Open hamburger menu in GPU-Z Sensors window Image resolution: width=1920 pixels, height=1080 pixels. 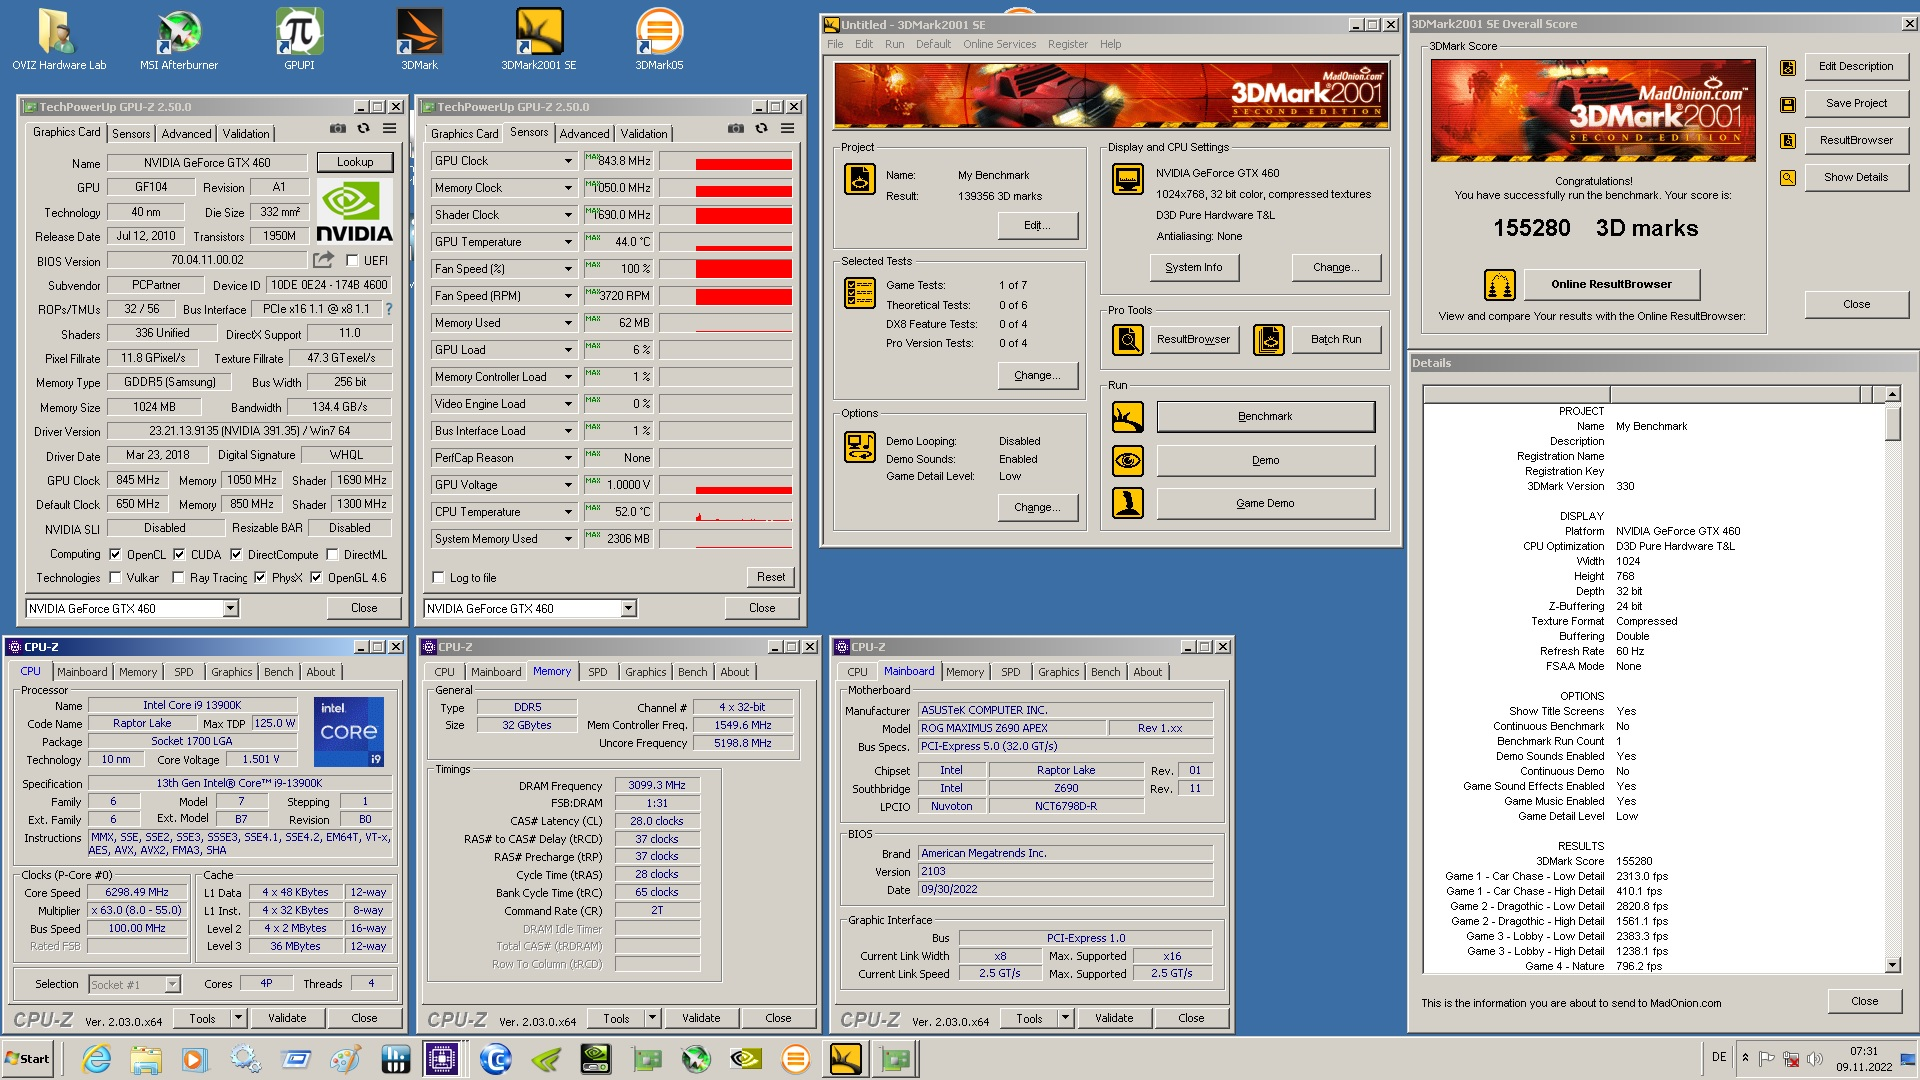788,129
